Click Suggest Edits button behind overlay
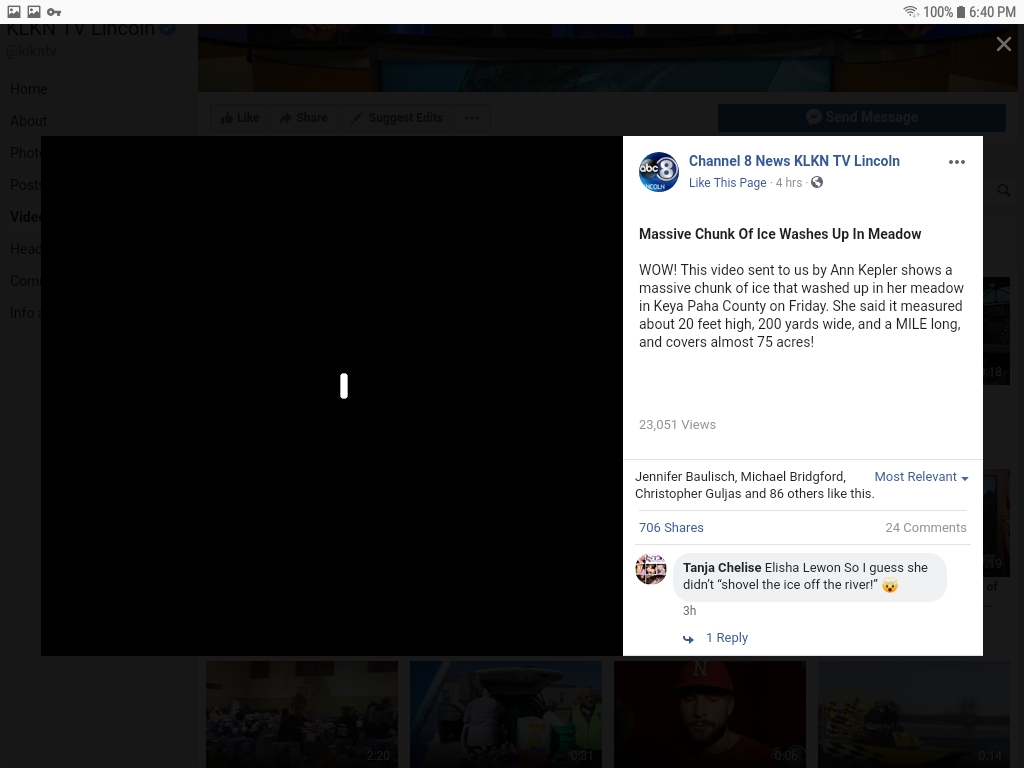This screenshot has height=768, width=1024. pos(396,118)
